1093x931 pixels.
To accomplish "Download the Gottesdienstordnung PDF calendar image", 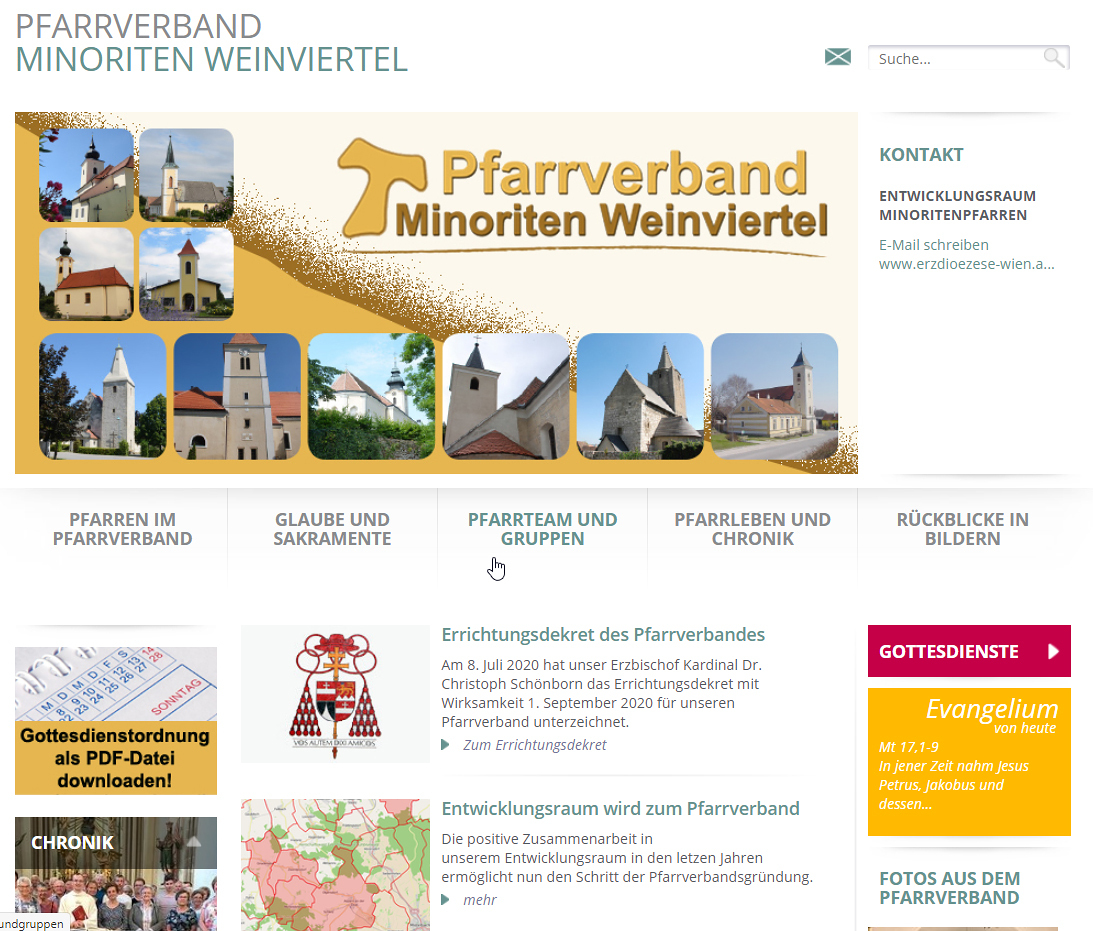I will [x=116, y=720].
